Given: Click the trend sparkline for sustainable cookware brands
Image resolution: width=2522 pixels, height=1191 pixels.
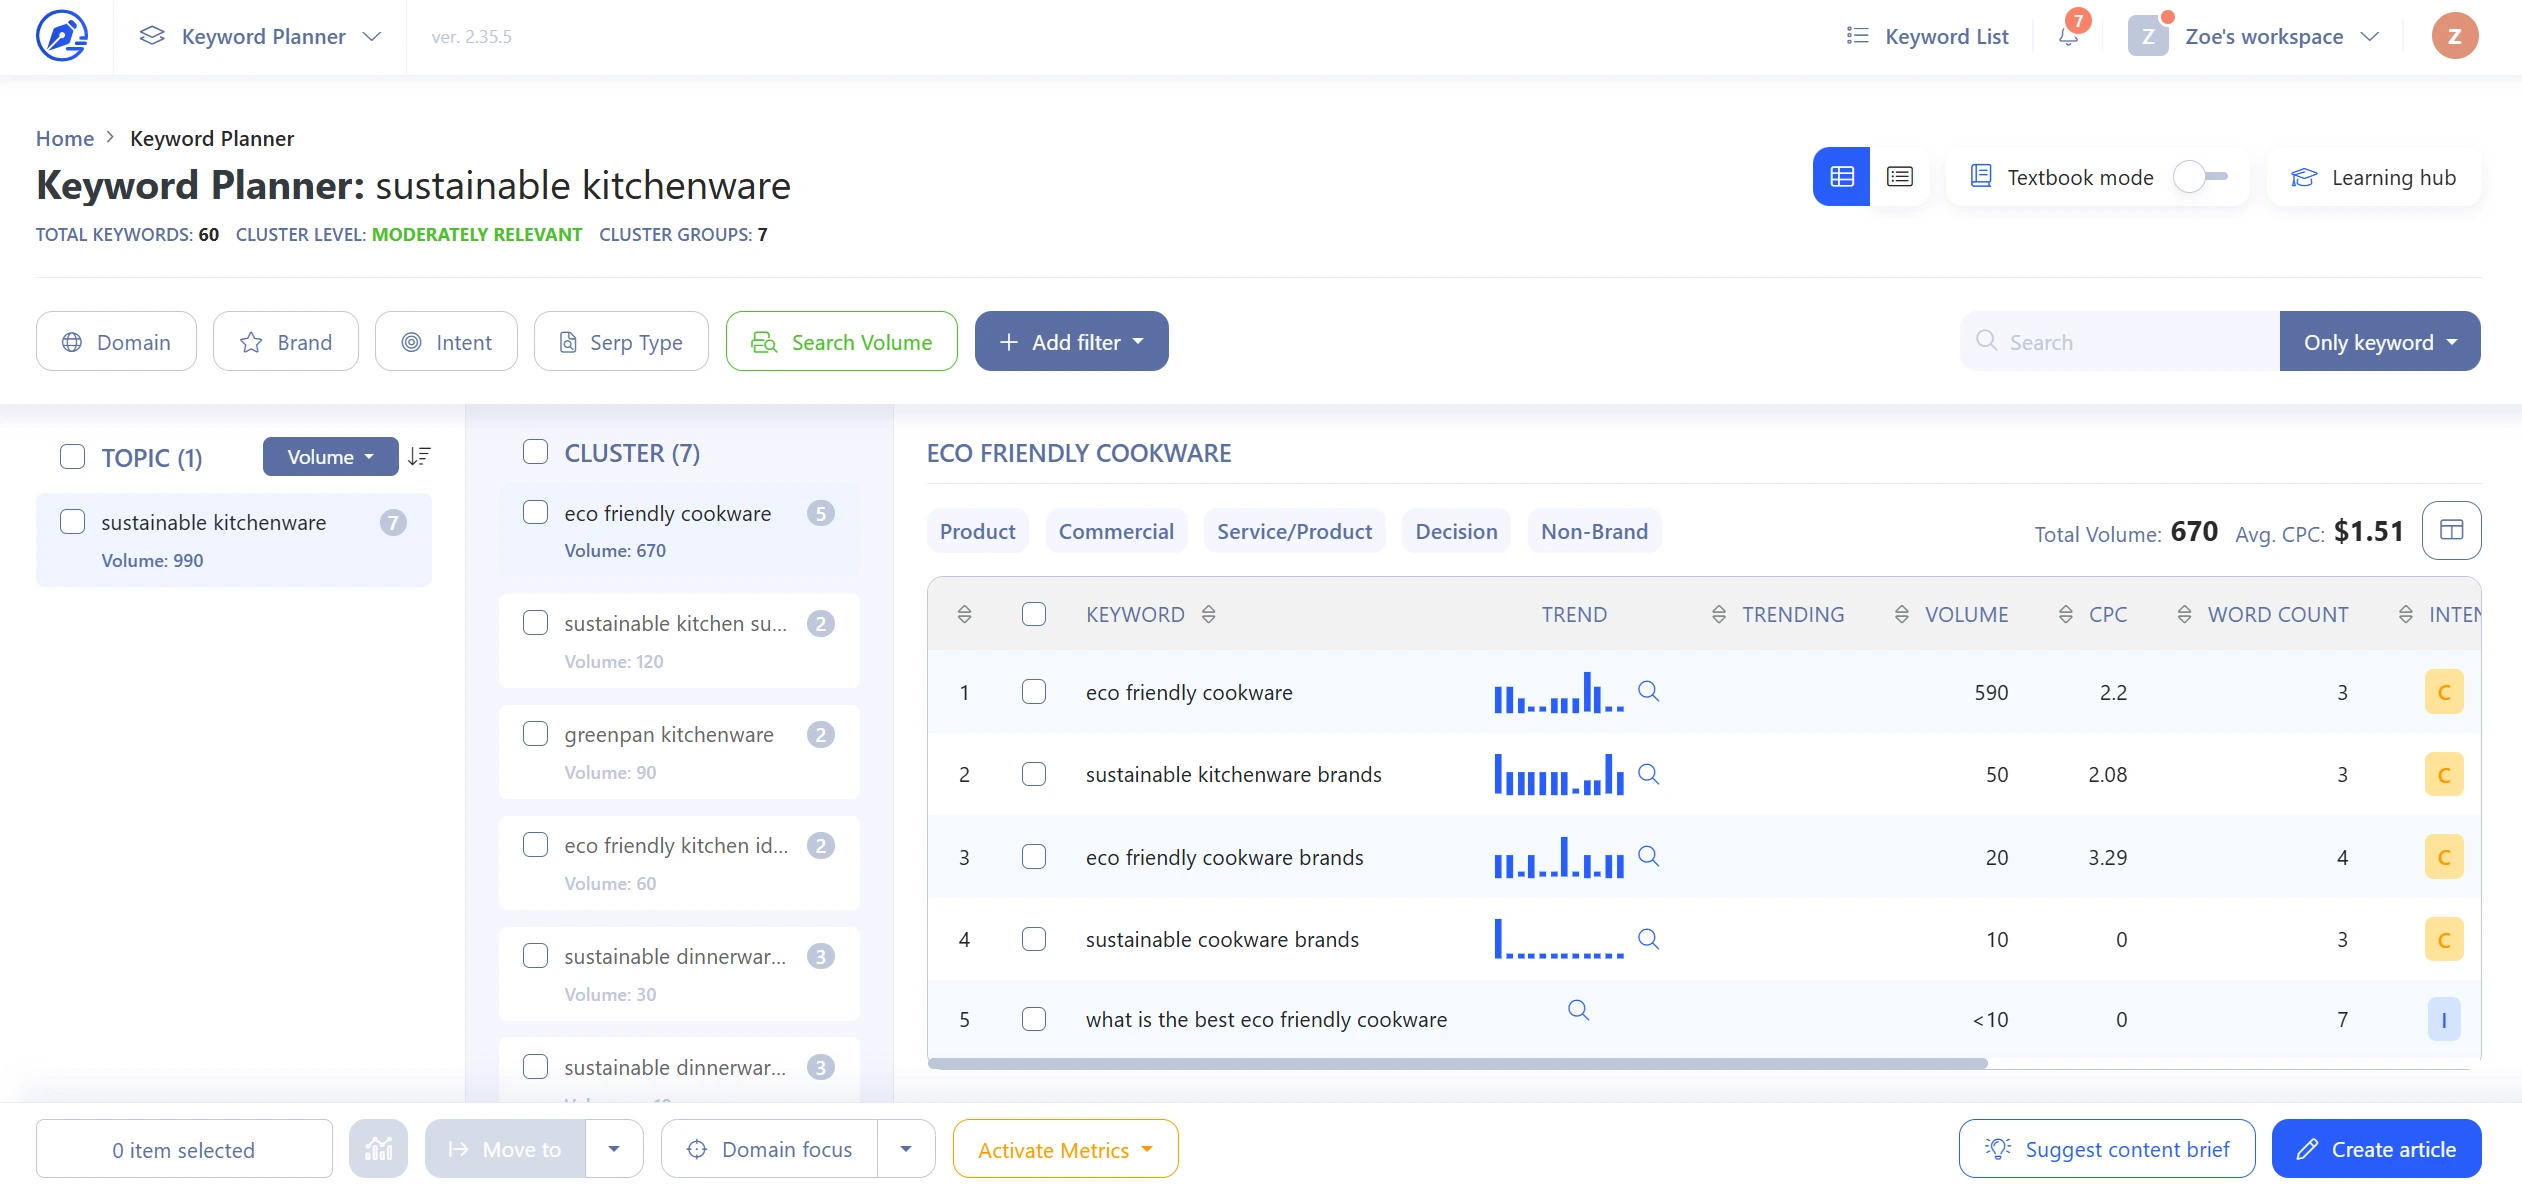Looking at the screenshot, I should click(x=1558, y=939).
